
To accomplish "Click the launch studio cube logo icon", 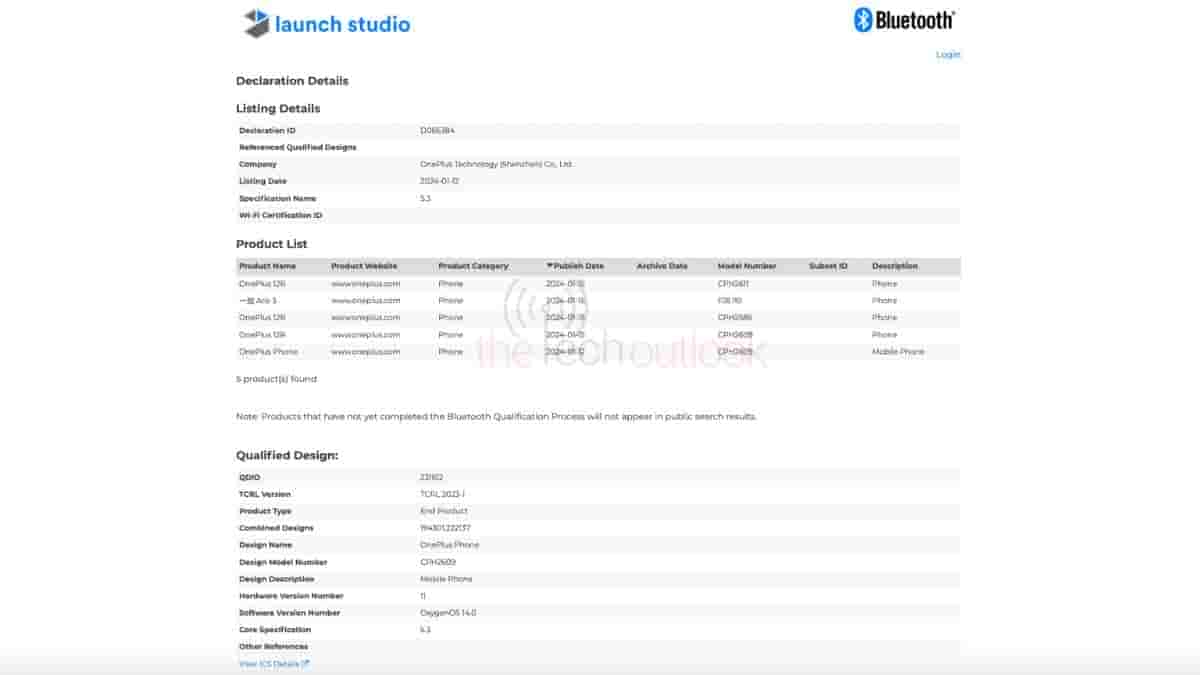I will click(257, 23).
